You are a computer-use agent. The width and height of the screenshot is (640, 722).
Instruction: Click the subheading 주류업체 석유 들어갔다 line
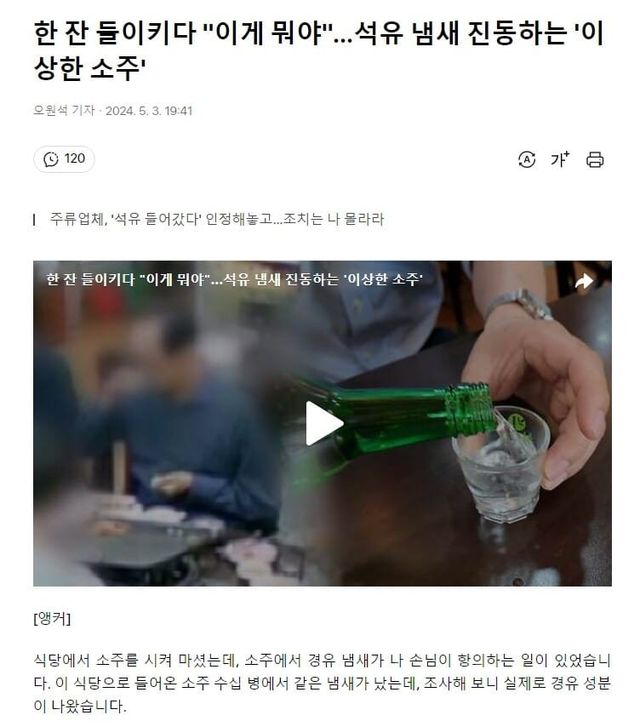click(216, 219)
